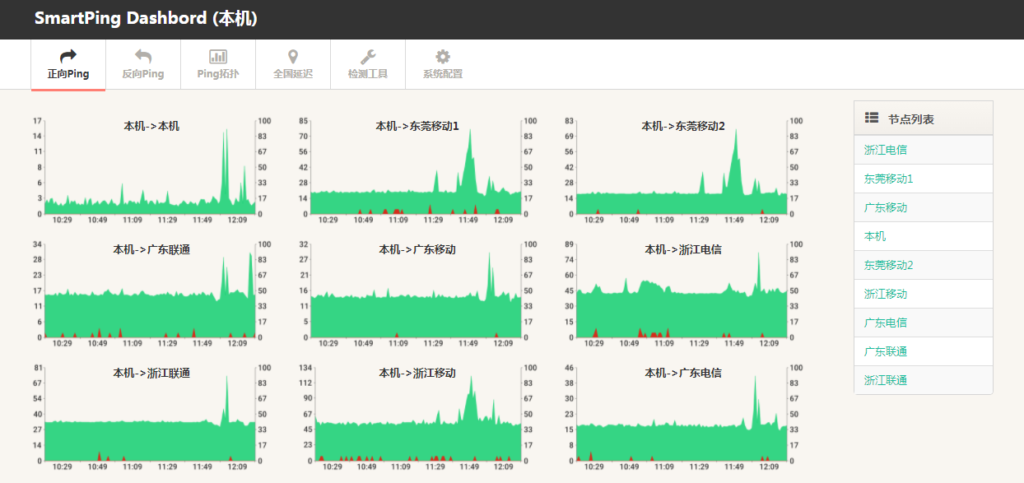1024x483 pixels.
Task: Click the gear icon for 系统配置
Action: [442, 57]
